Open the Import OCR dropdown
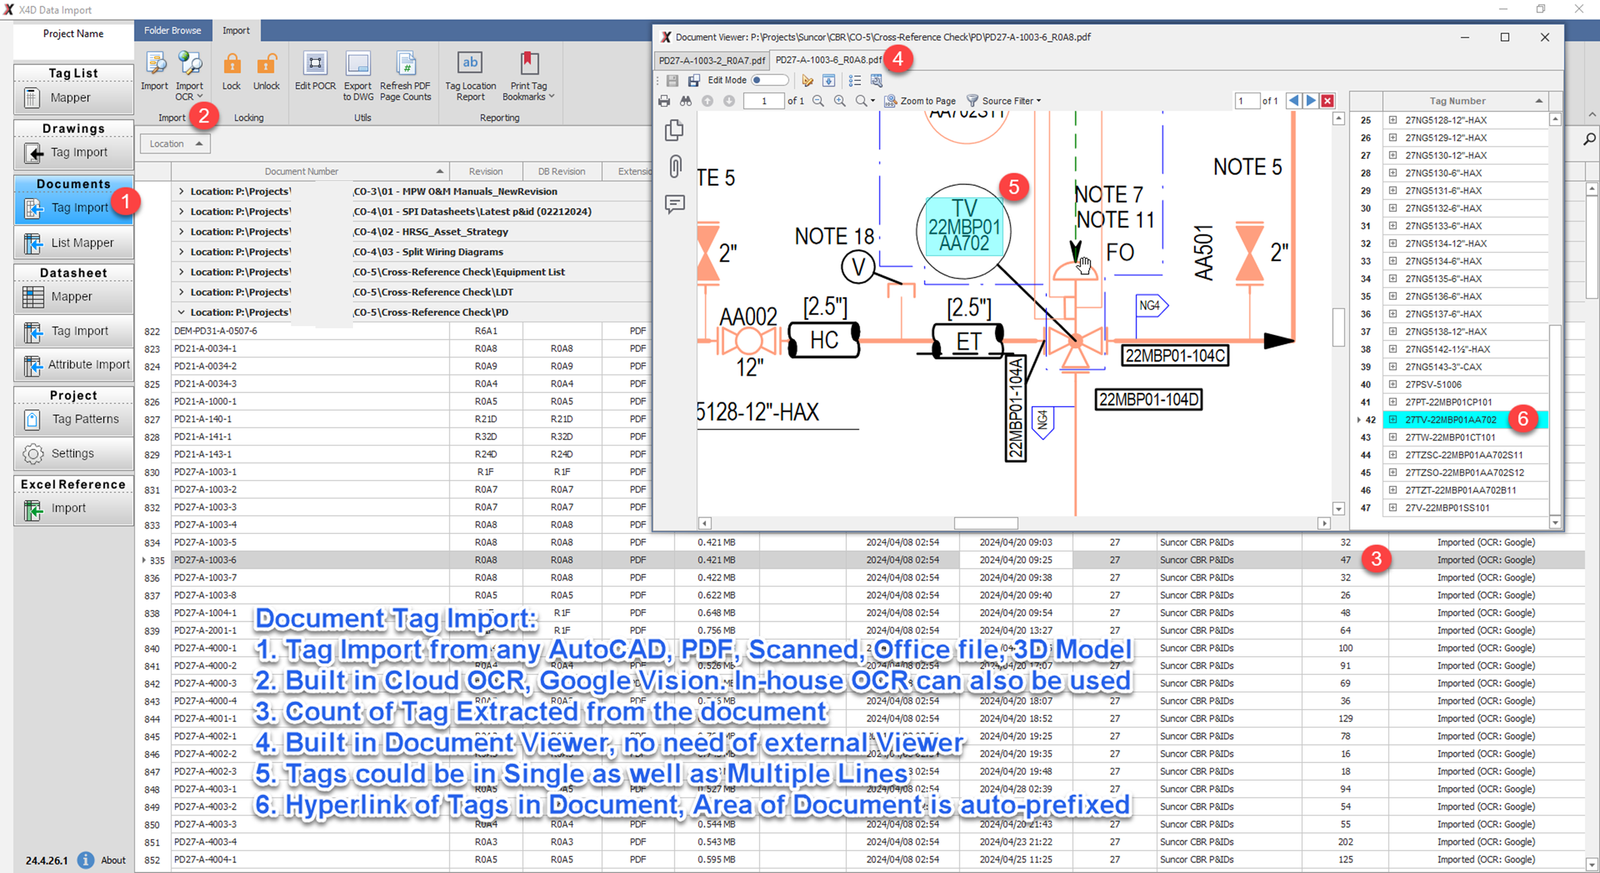 click(x=189, y=78)
